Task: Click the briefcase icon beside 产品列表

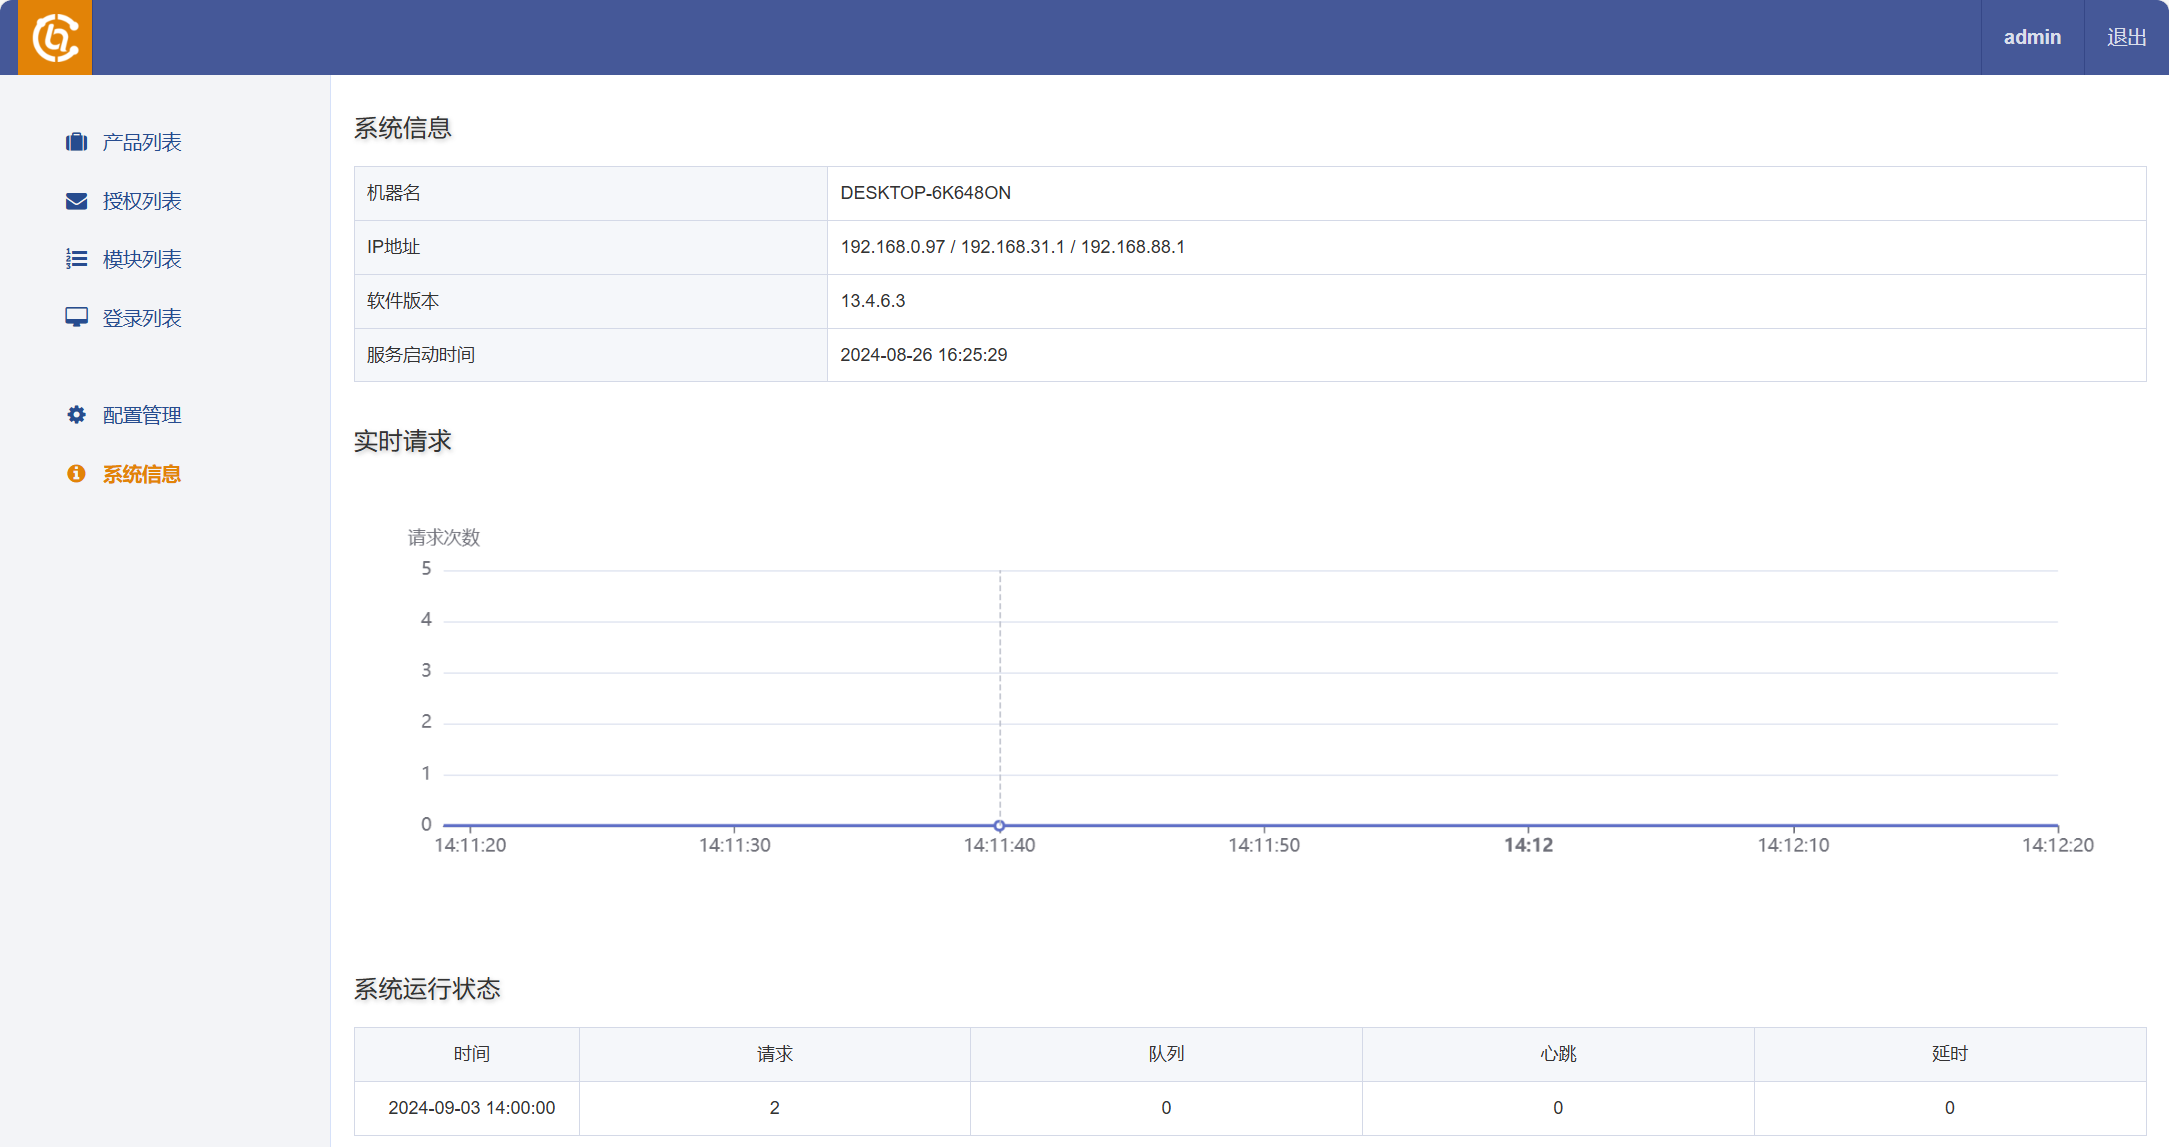Action: click(76, 142)
